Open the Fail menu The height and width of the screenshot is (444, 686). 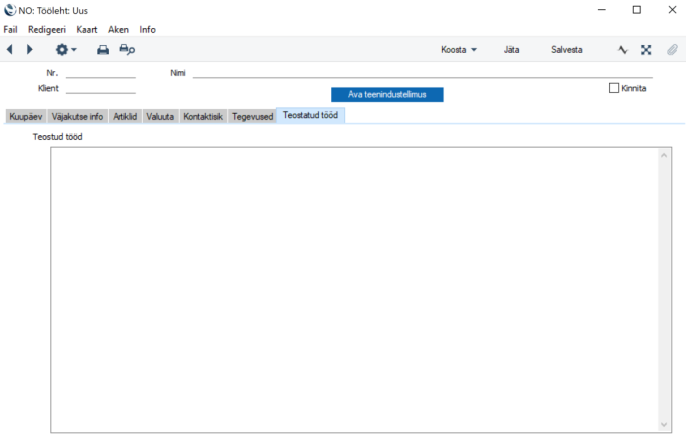tap(10, 29)
